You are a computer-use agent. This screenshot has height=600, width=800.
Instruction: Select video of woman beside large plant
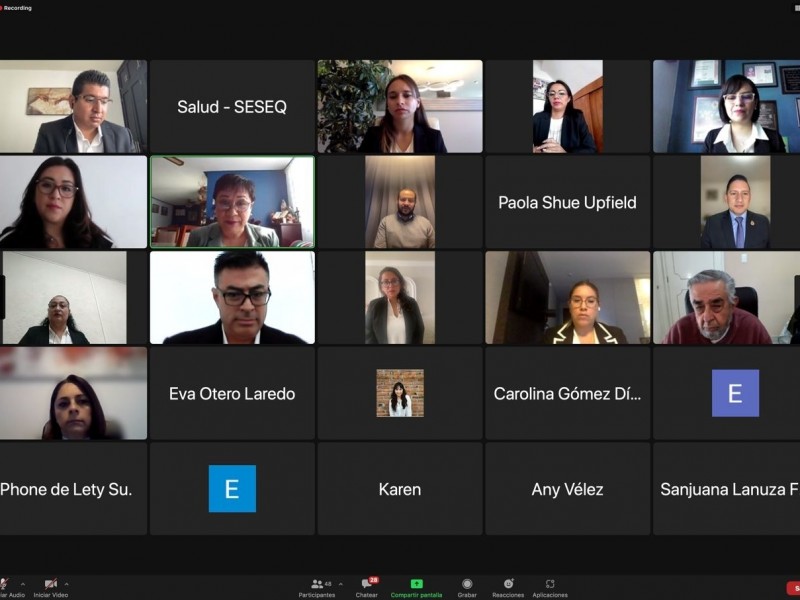click(x=400, y=106)
